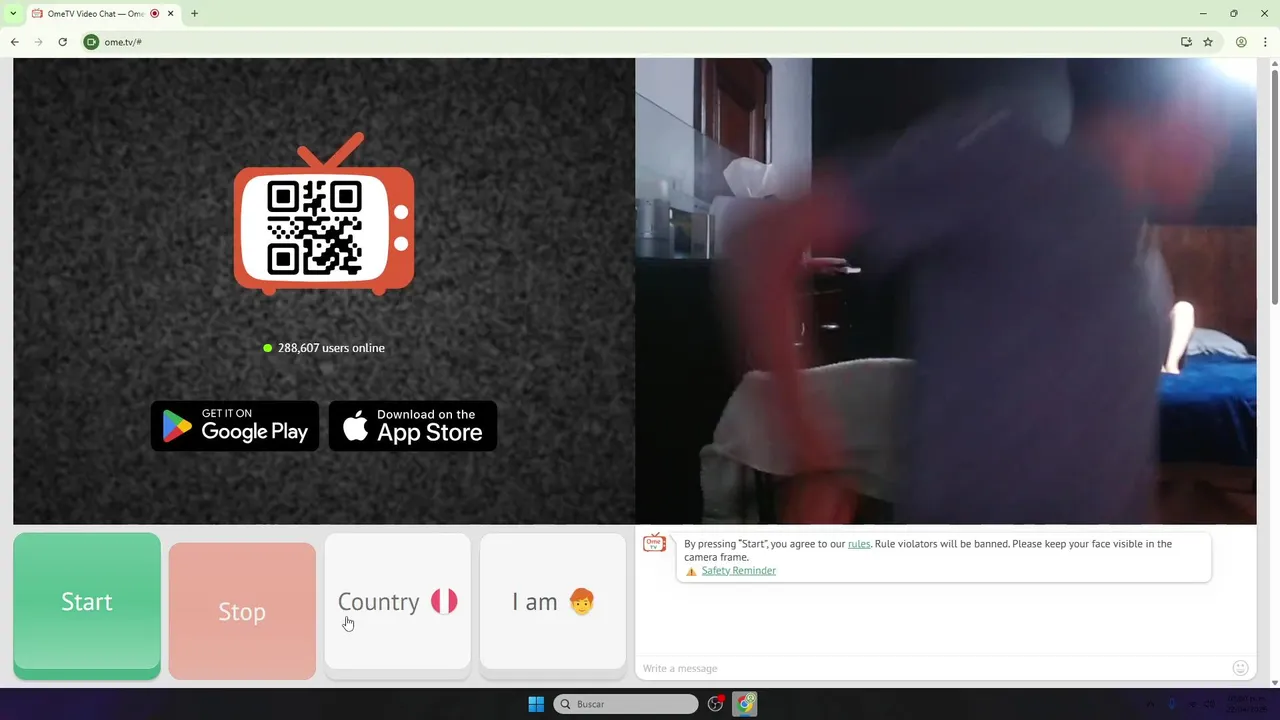Open the Chrome profile icon
The image size is (1280, 720).
click(x=1241, y=42)
